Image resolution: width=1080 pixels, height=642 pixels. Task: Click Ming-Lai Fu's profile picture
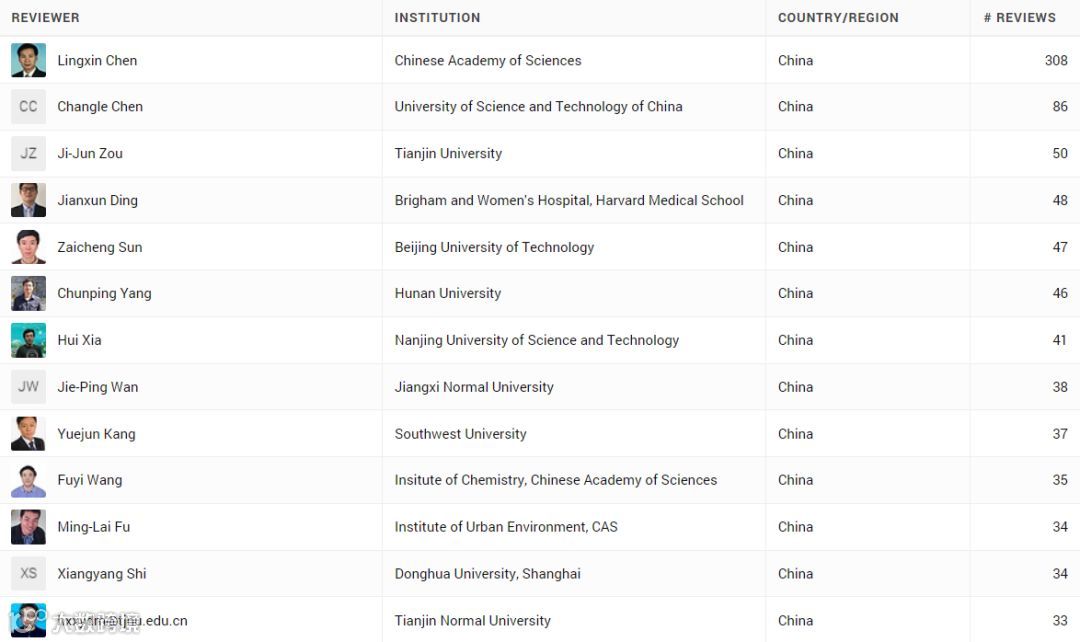(28, 527)
